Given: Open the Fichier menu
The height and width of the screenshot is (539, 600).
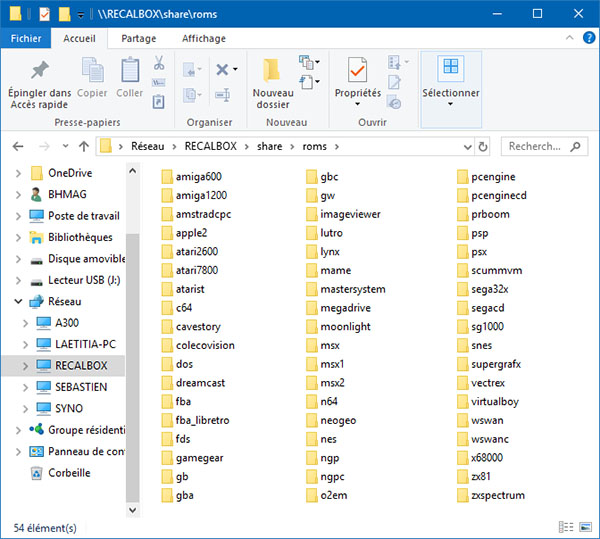Looking at the screenshot, I should pyautogui.click(x=26, y=38).
